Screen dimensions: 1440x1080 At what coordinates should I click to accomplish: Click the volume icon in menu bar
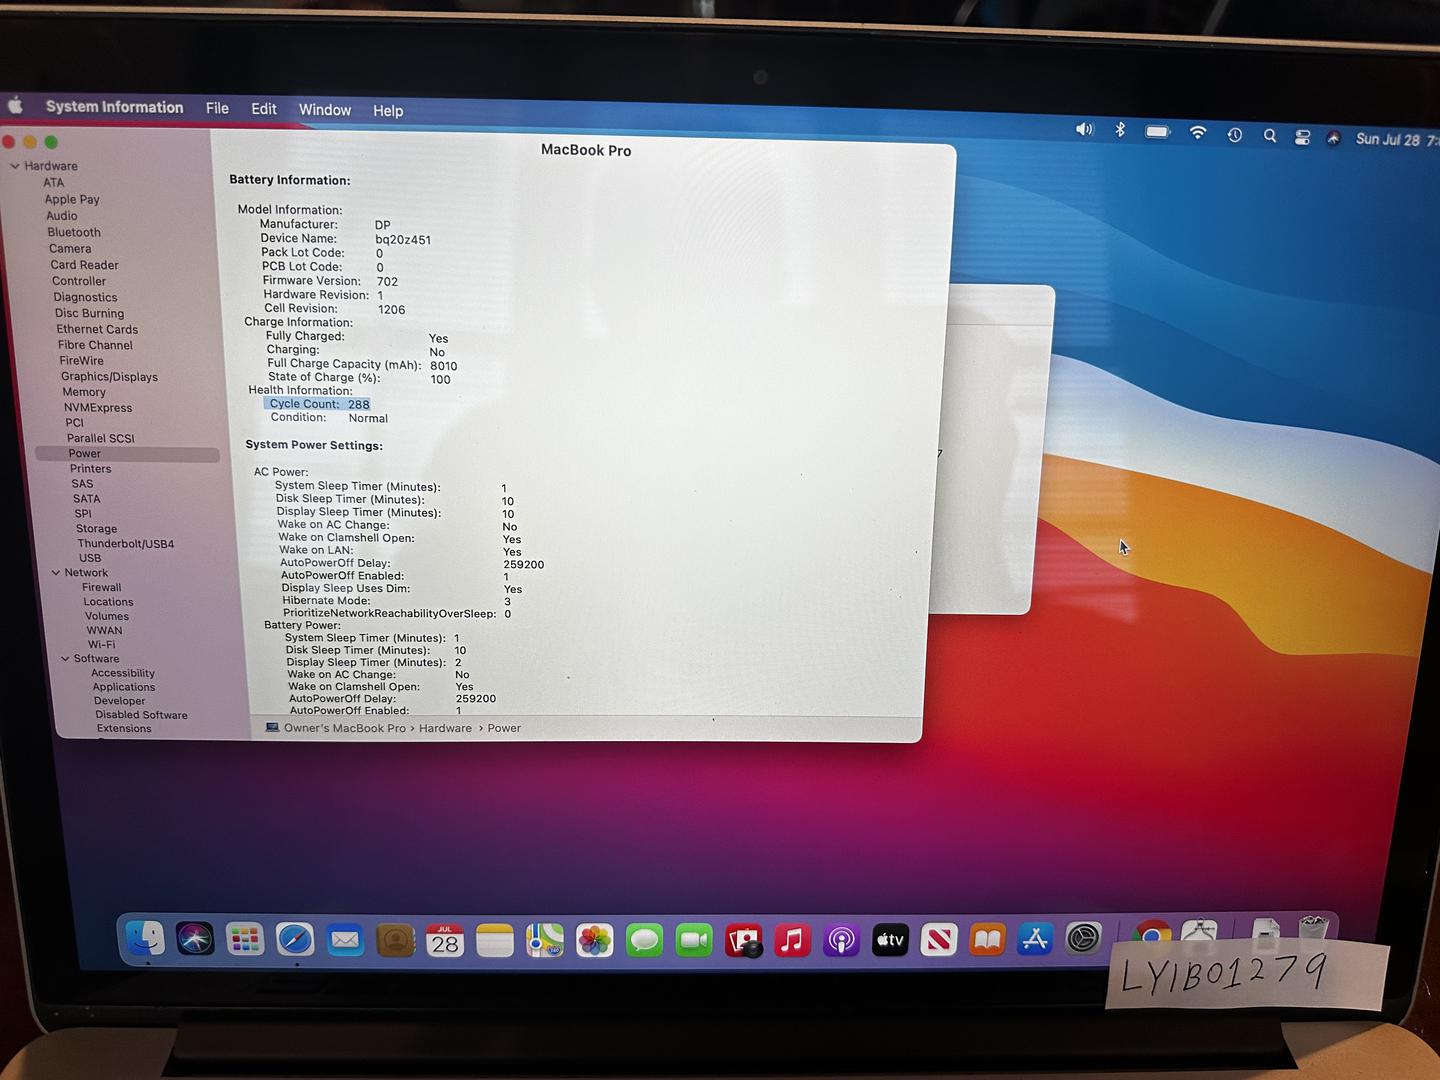coord(1084,129)
